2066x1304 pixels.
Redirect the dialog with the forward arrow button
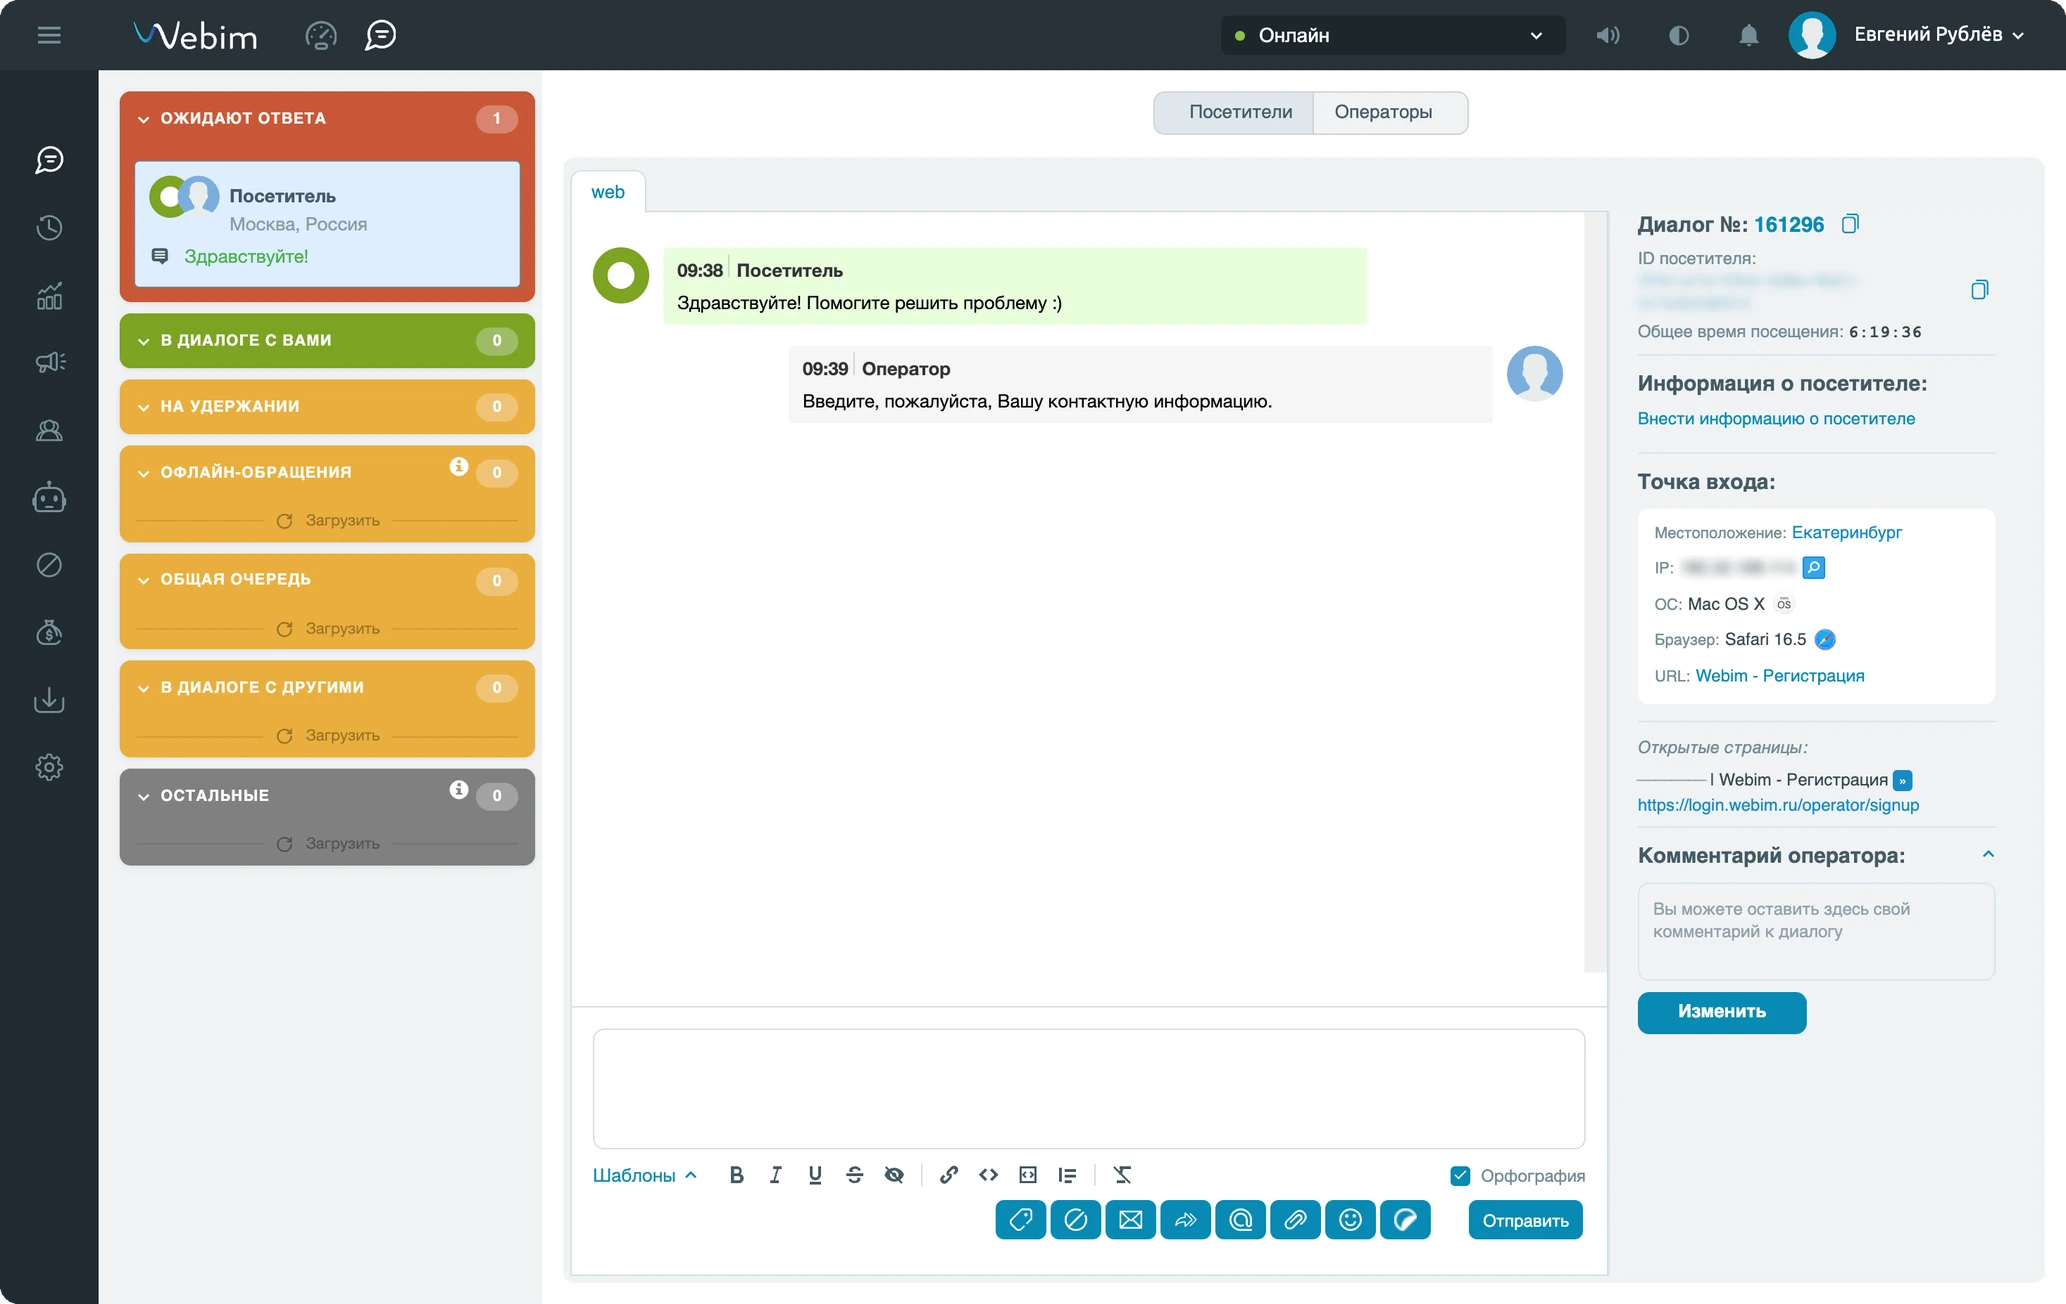[1185, 1220]
